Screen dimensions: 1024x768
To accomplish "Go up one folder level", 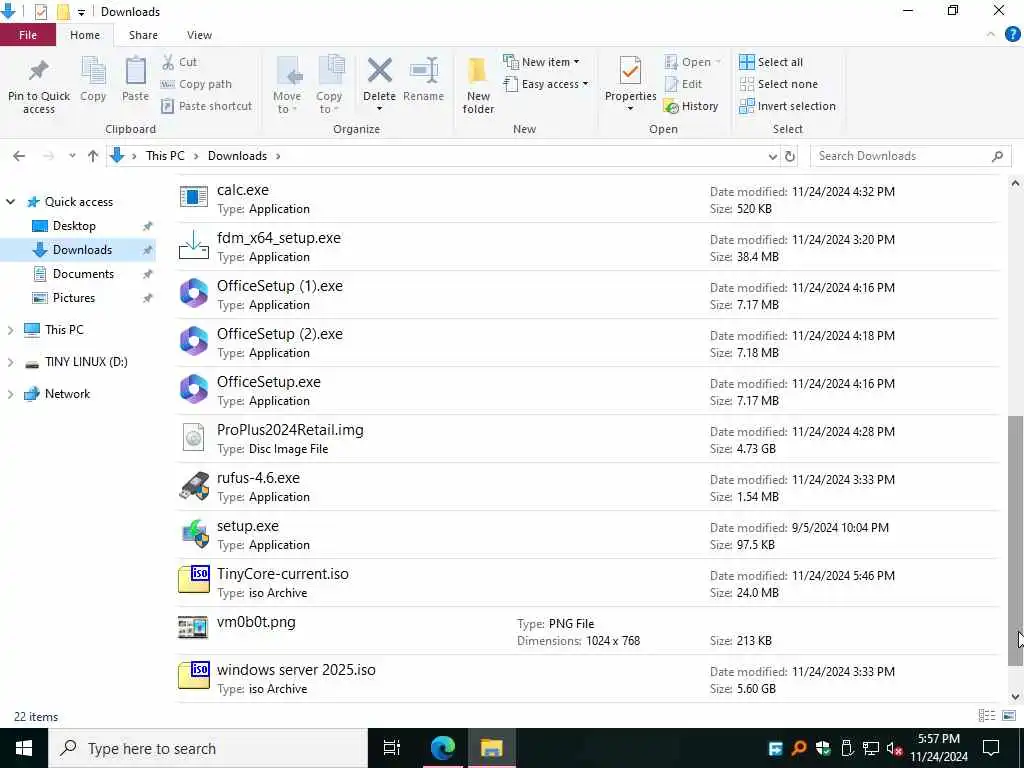I will (x=93, y=156).
